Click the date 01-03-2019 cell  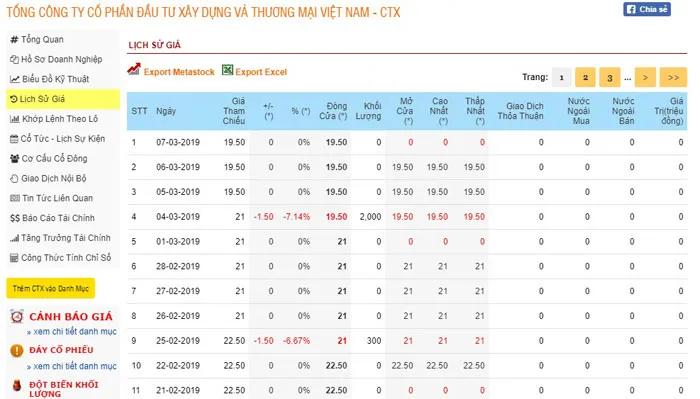point(178,242)
